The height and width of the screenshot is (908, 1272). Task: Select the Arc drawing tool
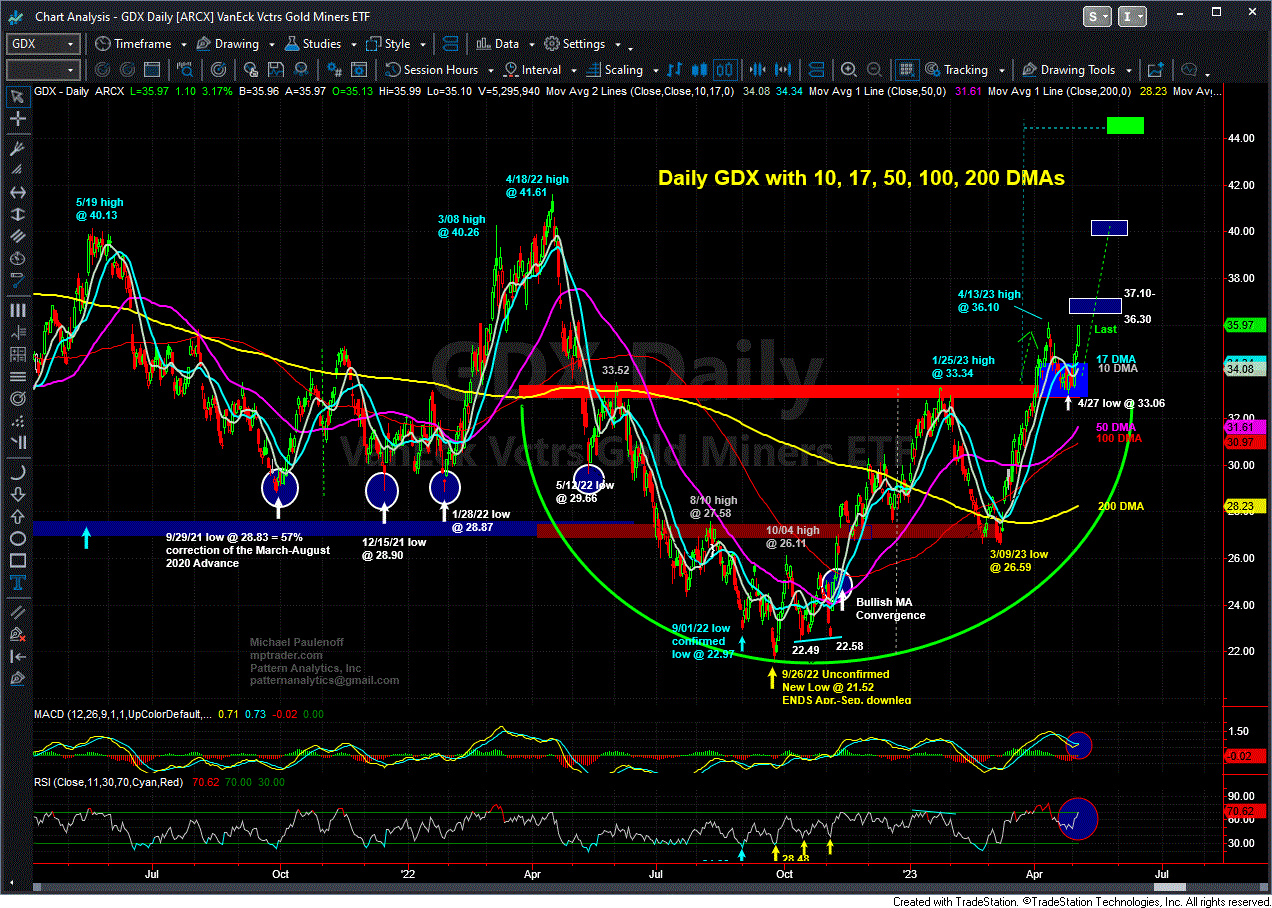(18, 472)
